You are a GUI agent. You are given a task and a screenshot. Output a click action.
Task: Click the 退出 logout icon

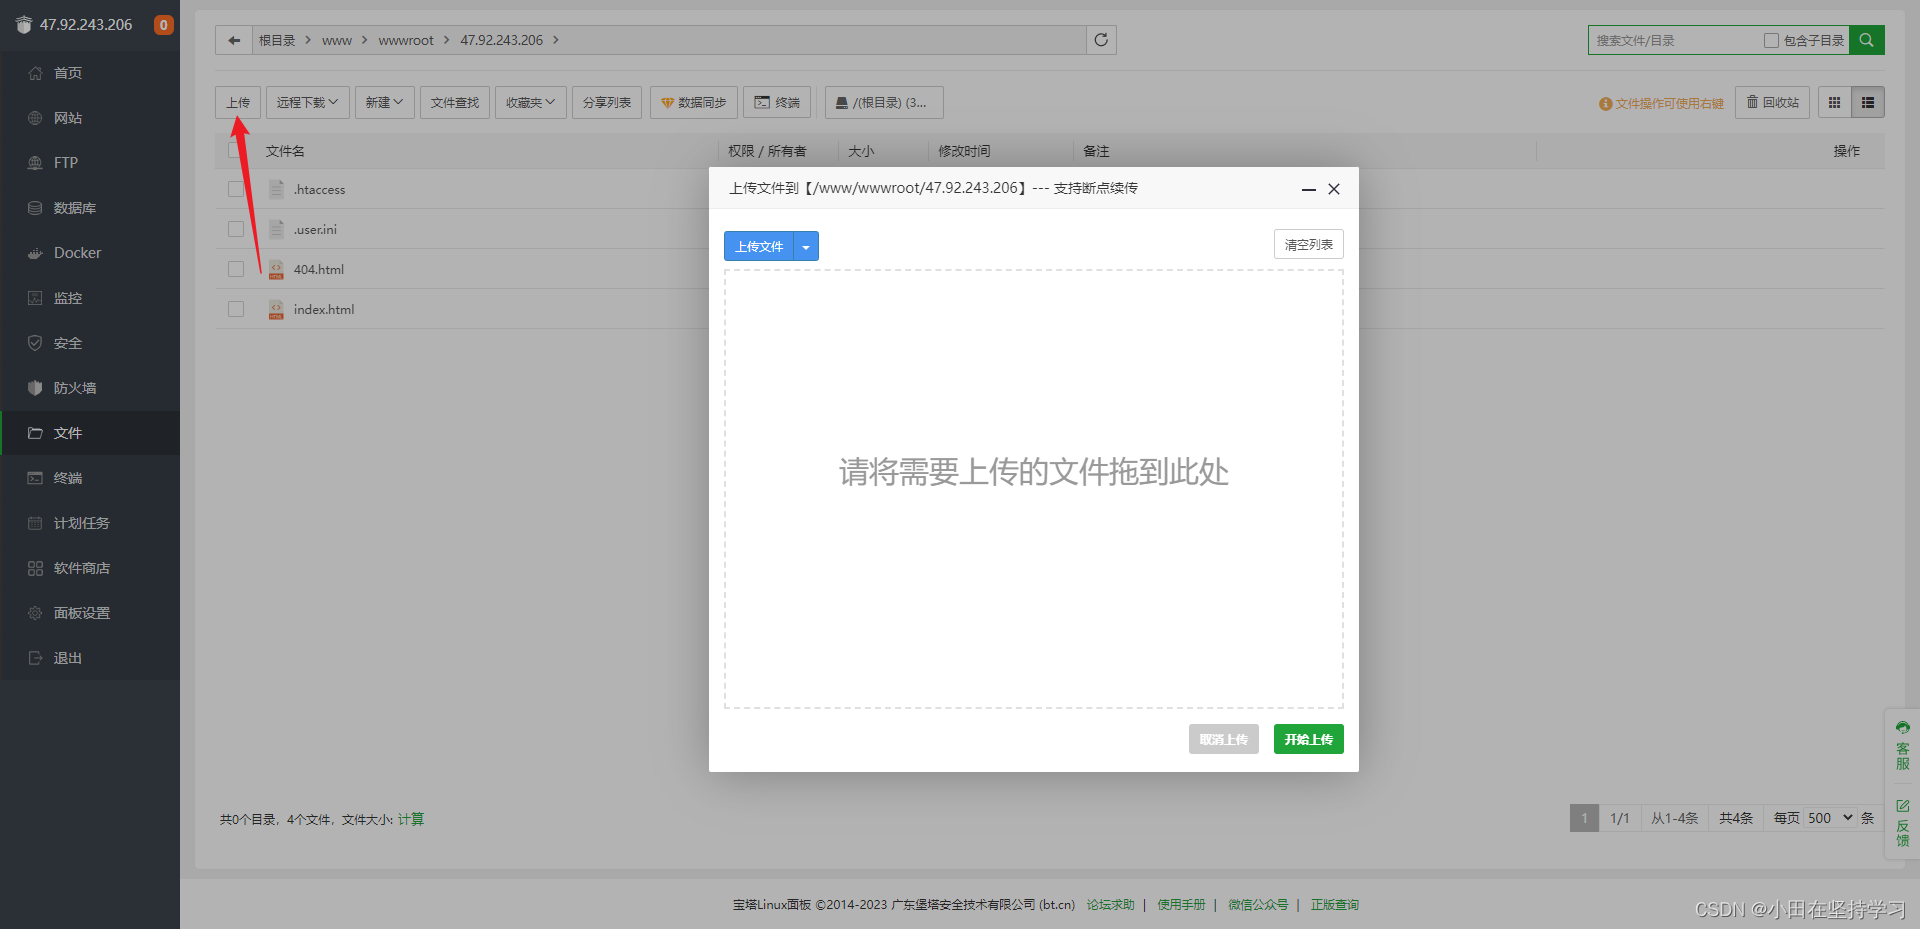[x=35, y=658]
